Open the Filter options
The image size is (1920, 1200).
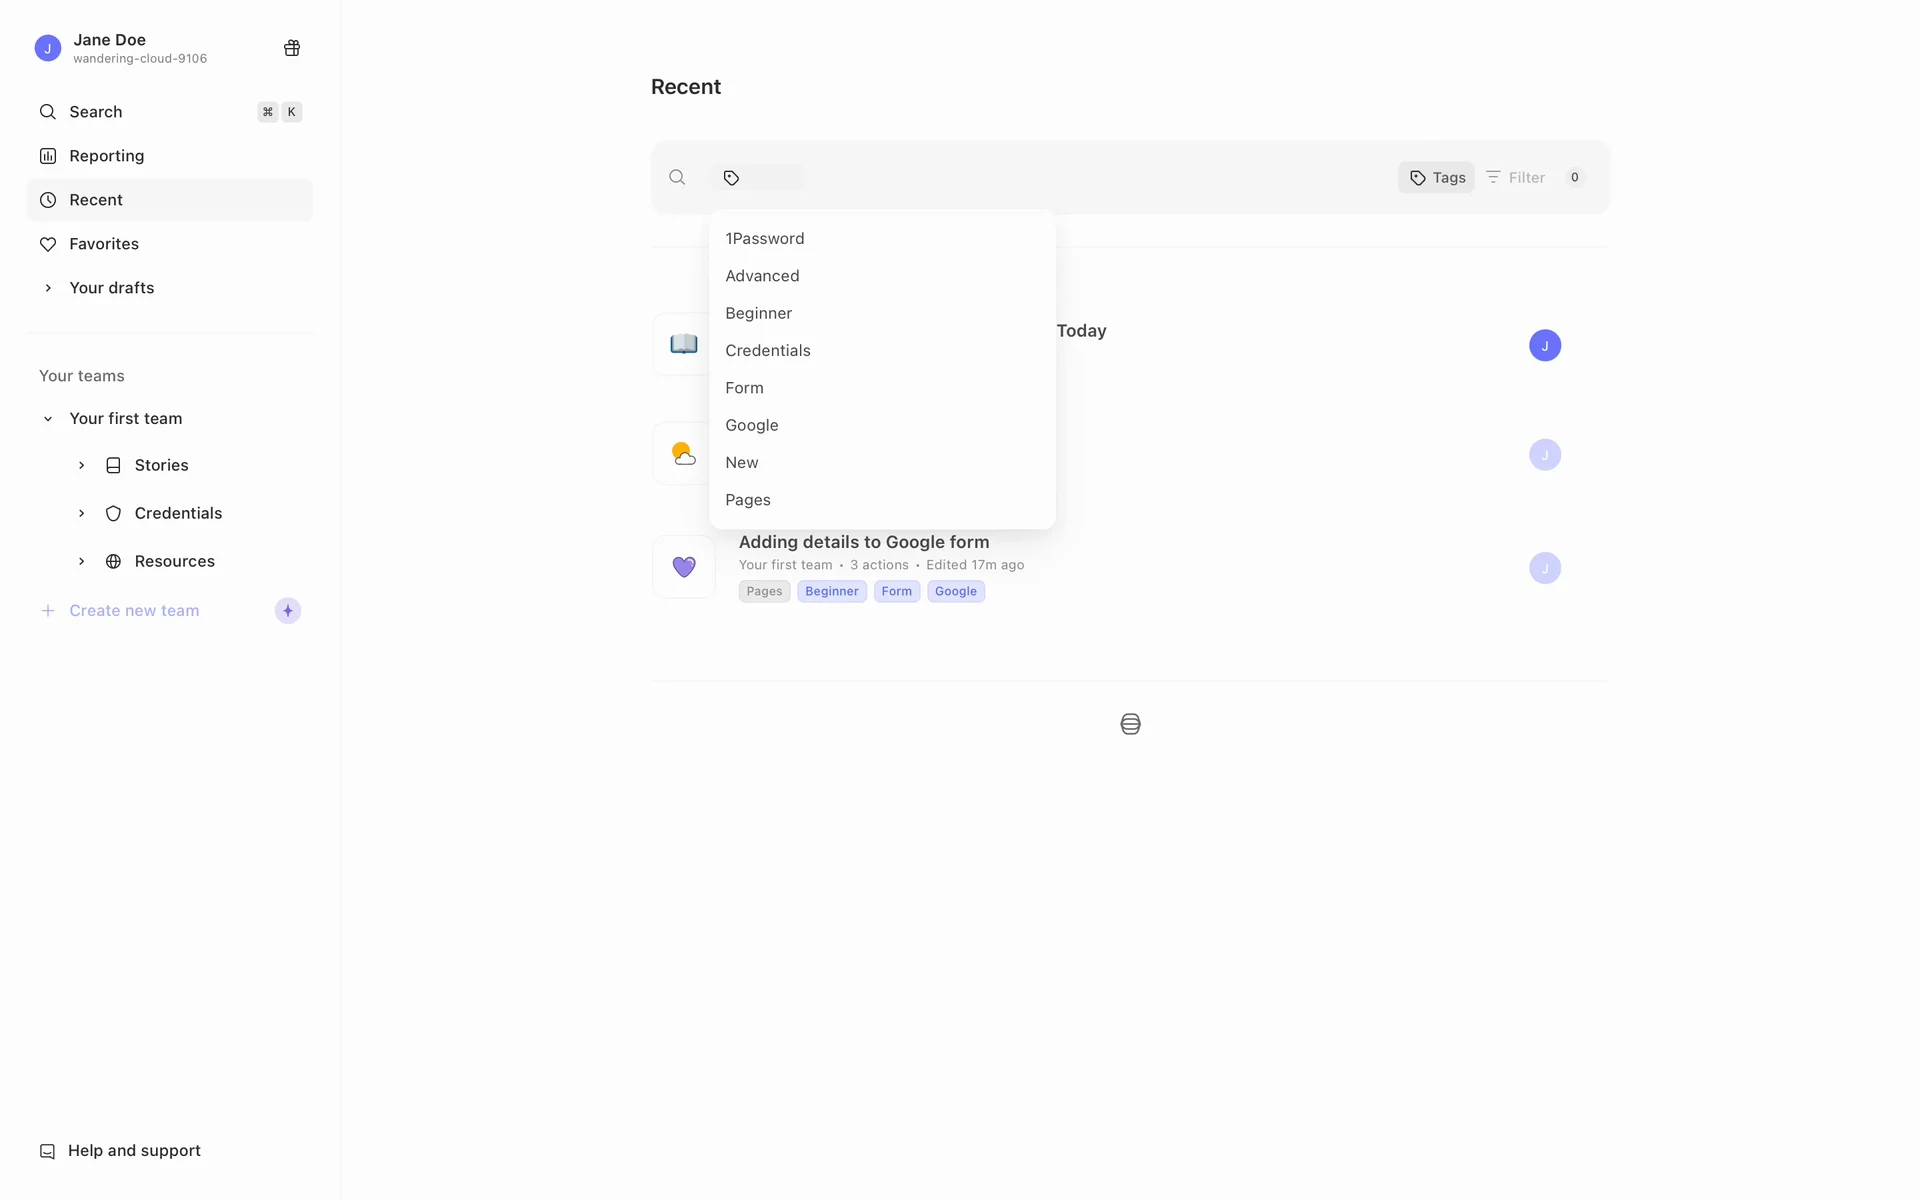[1517, 178]
